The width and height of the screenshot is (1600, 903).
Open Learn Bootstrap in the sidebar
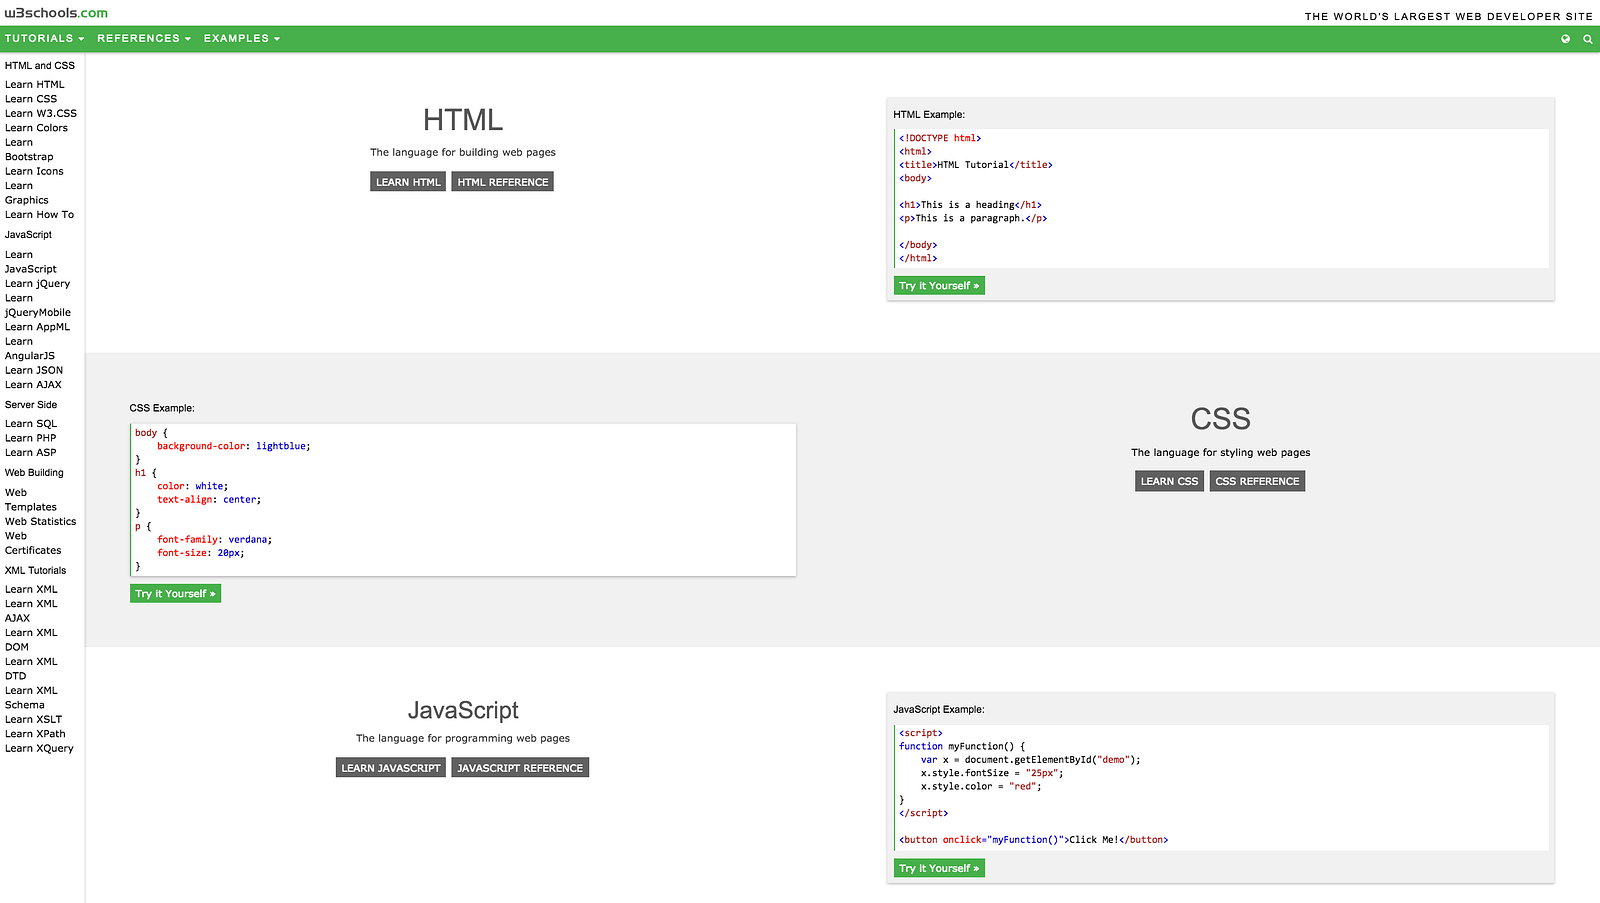point(29,150)
